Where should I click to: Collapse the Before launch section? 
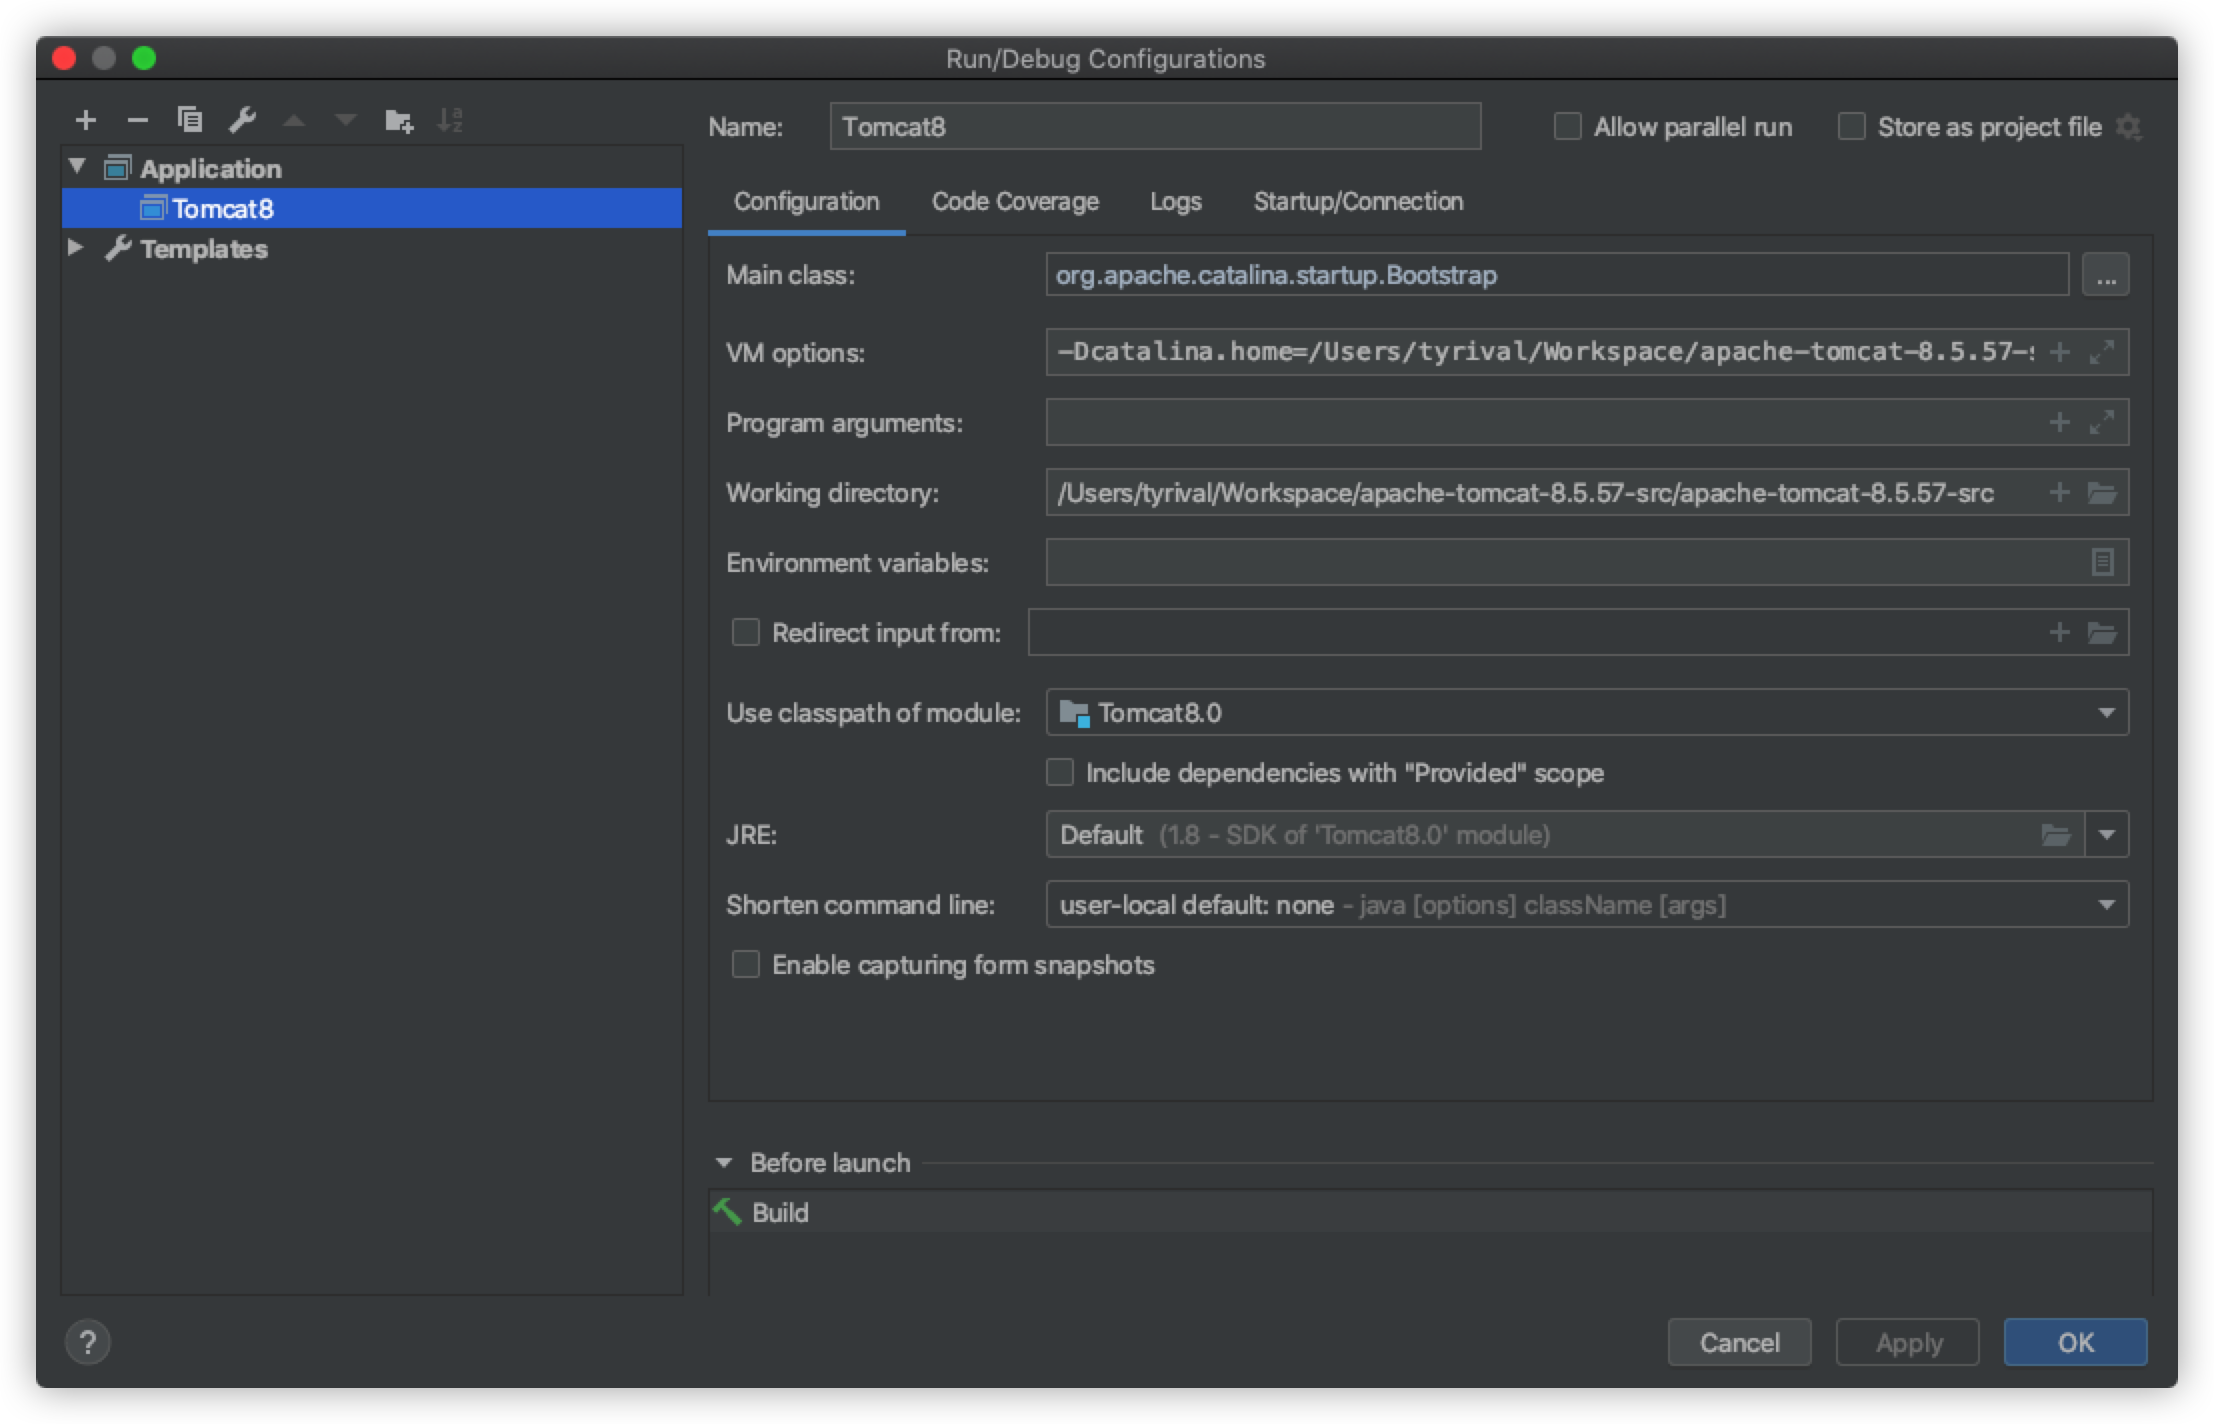pyautogui.click(x=724, y=1163)
